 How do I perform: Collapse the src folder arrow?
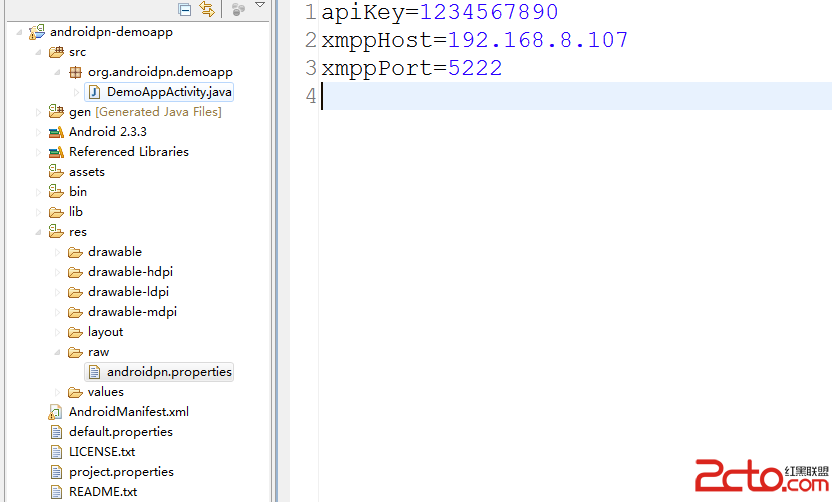tap(38, 53)
